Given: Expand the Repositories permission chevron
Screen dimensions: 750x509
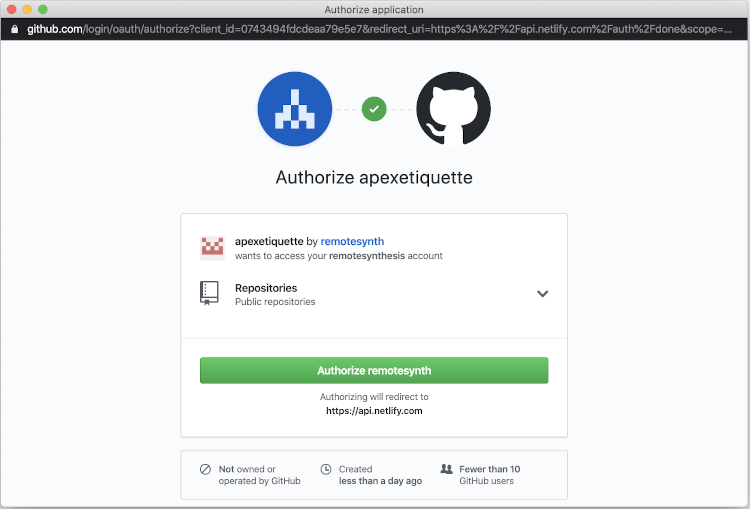Looking at the screenshot, I should [542, 294].
